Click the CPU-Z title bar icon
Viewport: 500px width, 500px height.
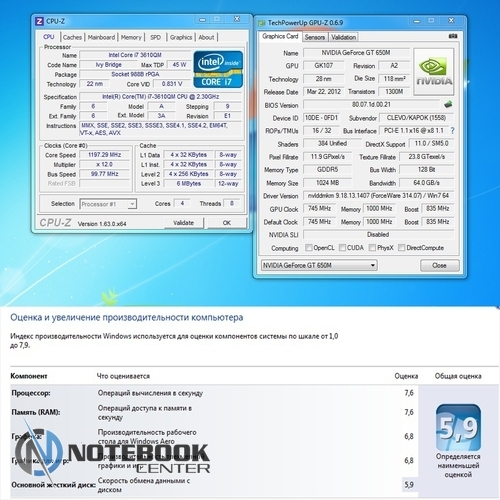tap(39, 22)
